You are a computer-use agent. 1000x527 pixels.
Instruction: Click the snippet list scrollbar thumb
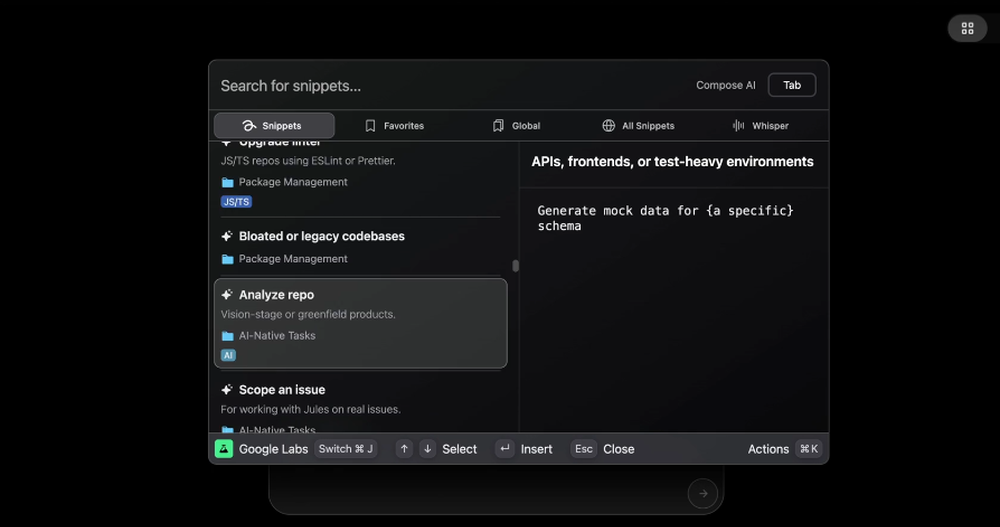[515, 265]
